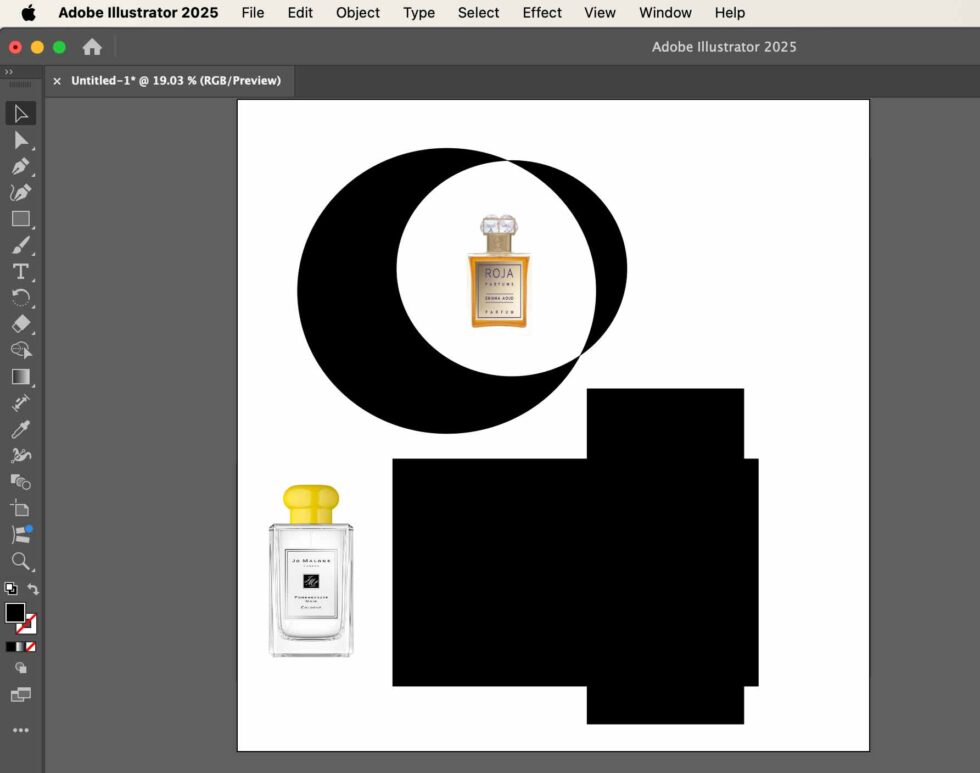The width and height of the screenshot is (980, 773).
Task: Select the Type tool
Action: click(21, 271)
